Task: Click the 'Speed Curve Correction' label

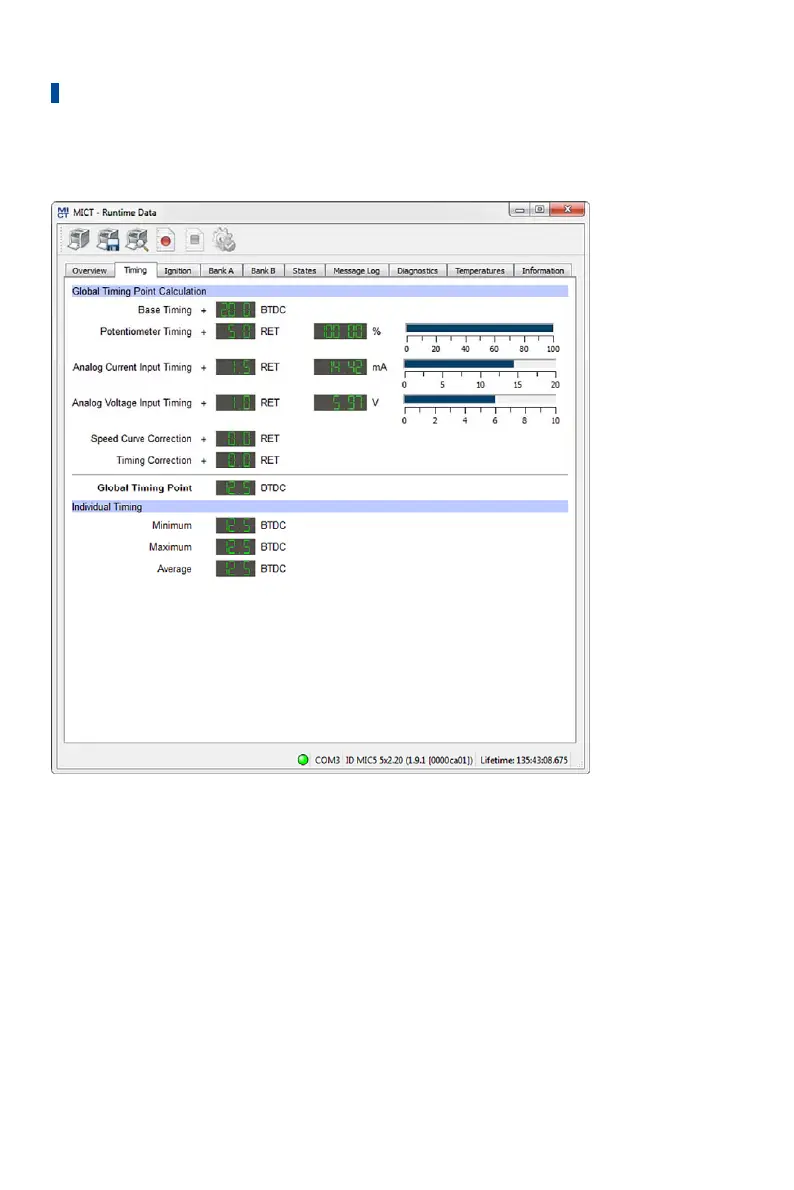Action: click(x=141, y=439)
